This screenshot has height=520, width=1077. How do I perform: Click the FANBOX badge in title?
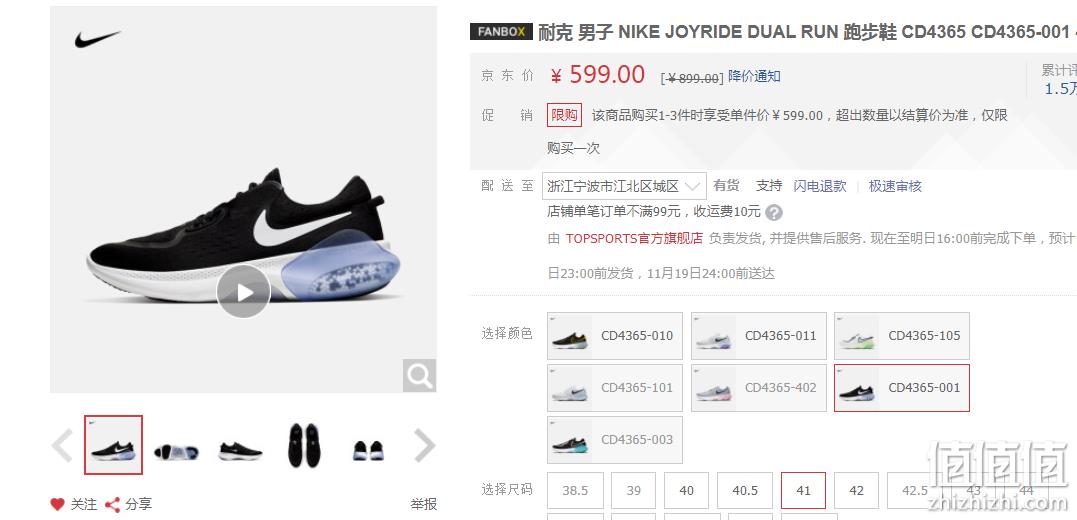pos(501,32)
